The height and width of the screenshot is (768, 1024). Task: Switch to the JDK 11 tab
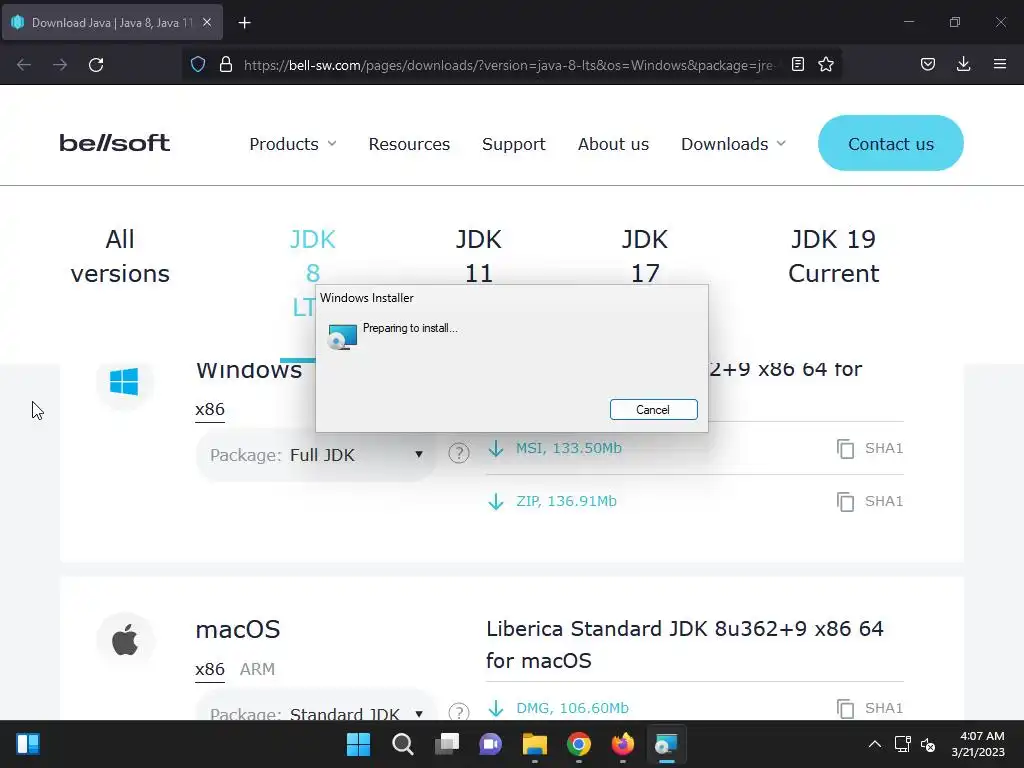[x=479, y=256]
